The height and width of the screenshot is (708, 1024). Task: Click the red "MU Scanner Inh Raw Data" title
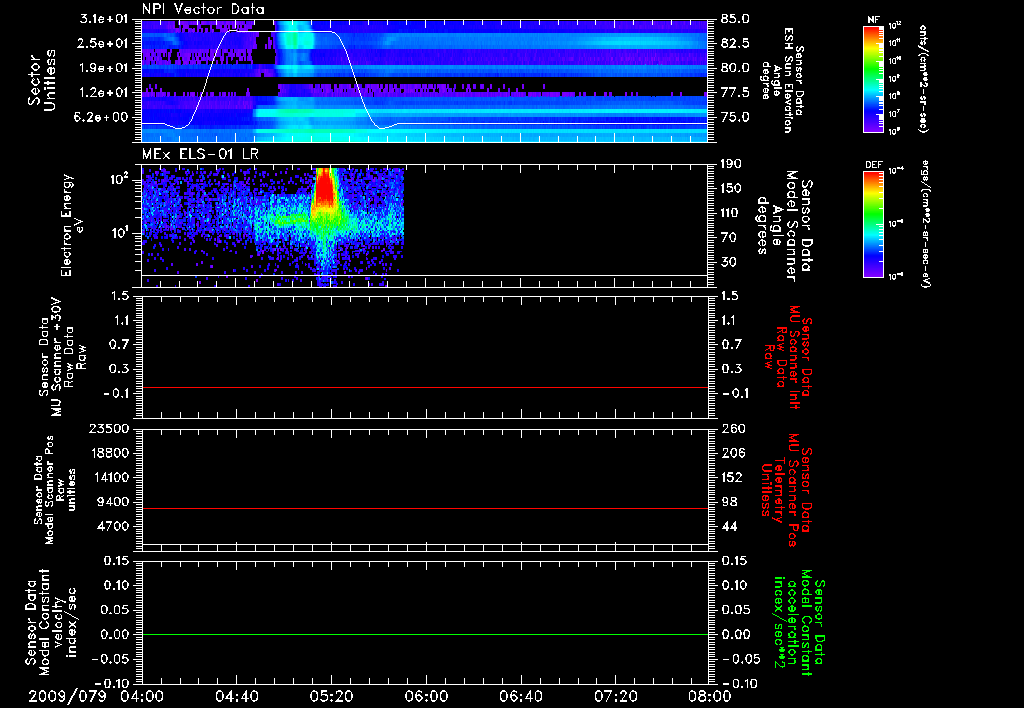click(x=788, y=357)
